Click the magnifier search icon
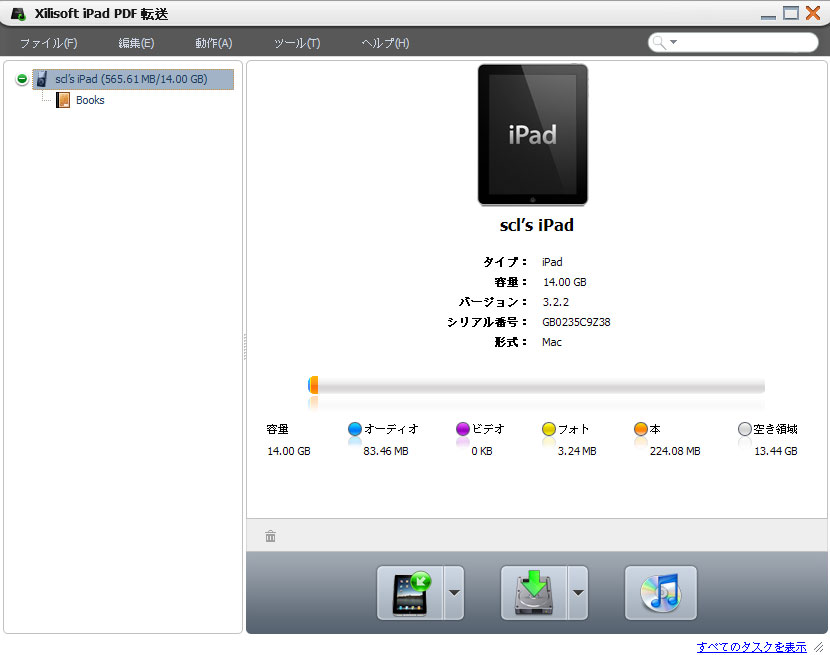The height and width of the screenshot is (655, 830). coord(661,42)
